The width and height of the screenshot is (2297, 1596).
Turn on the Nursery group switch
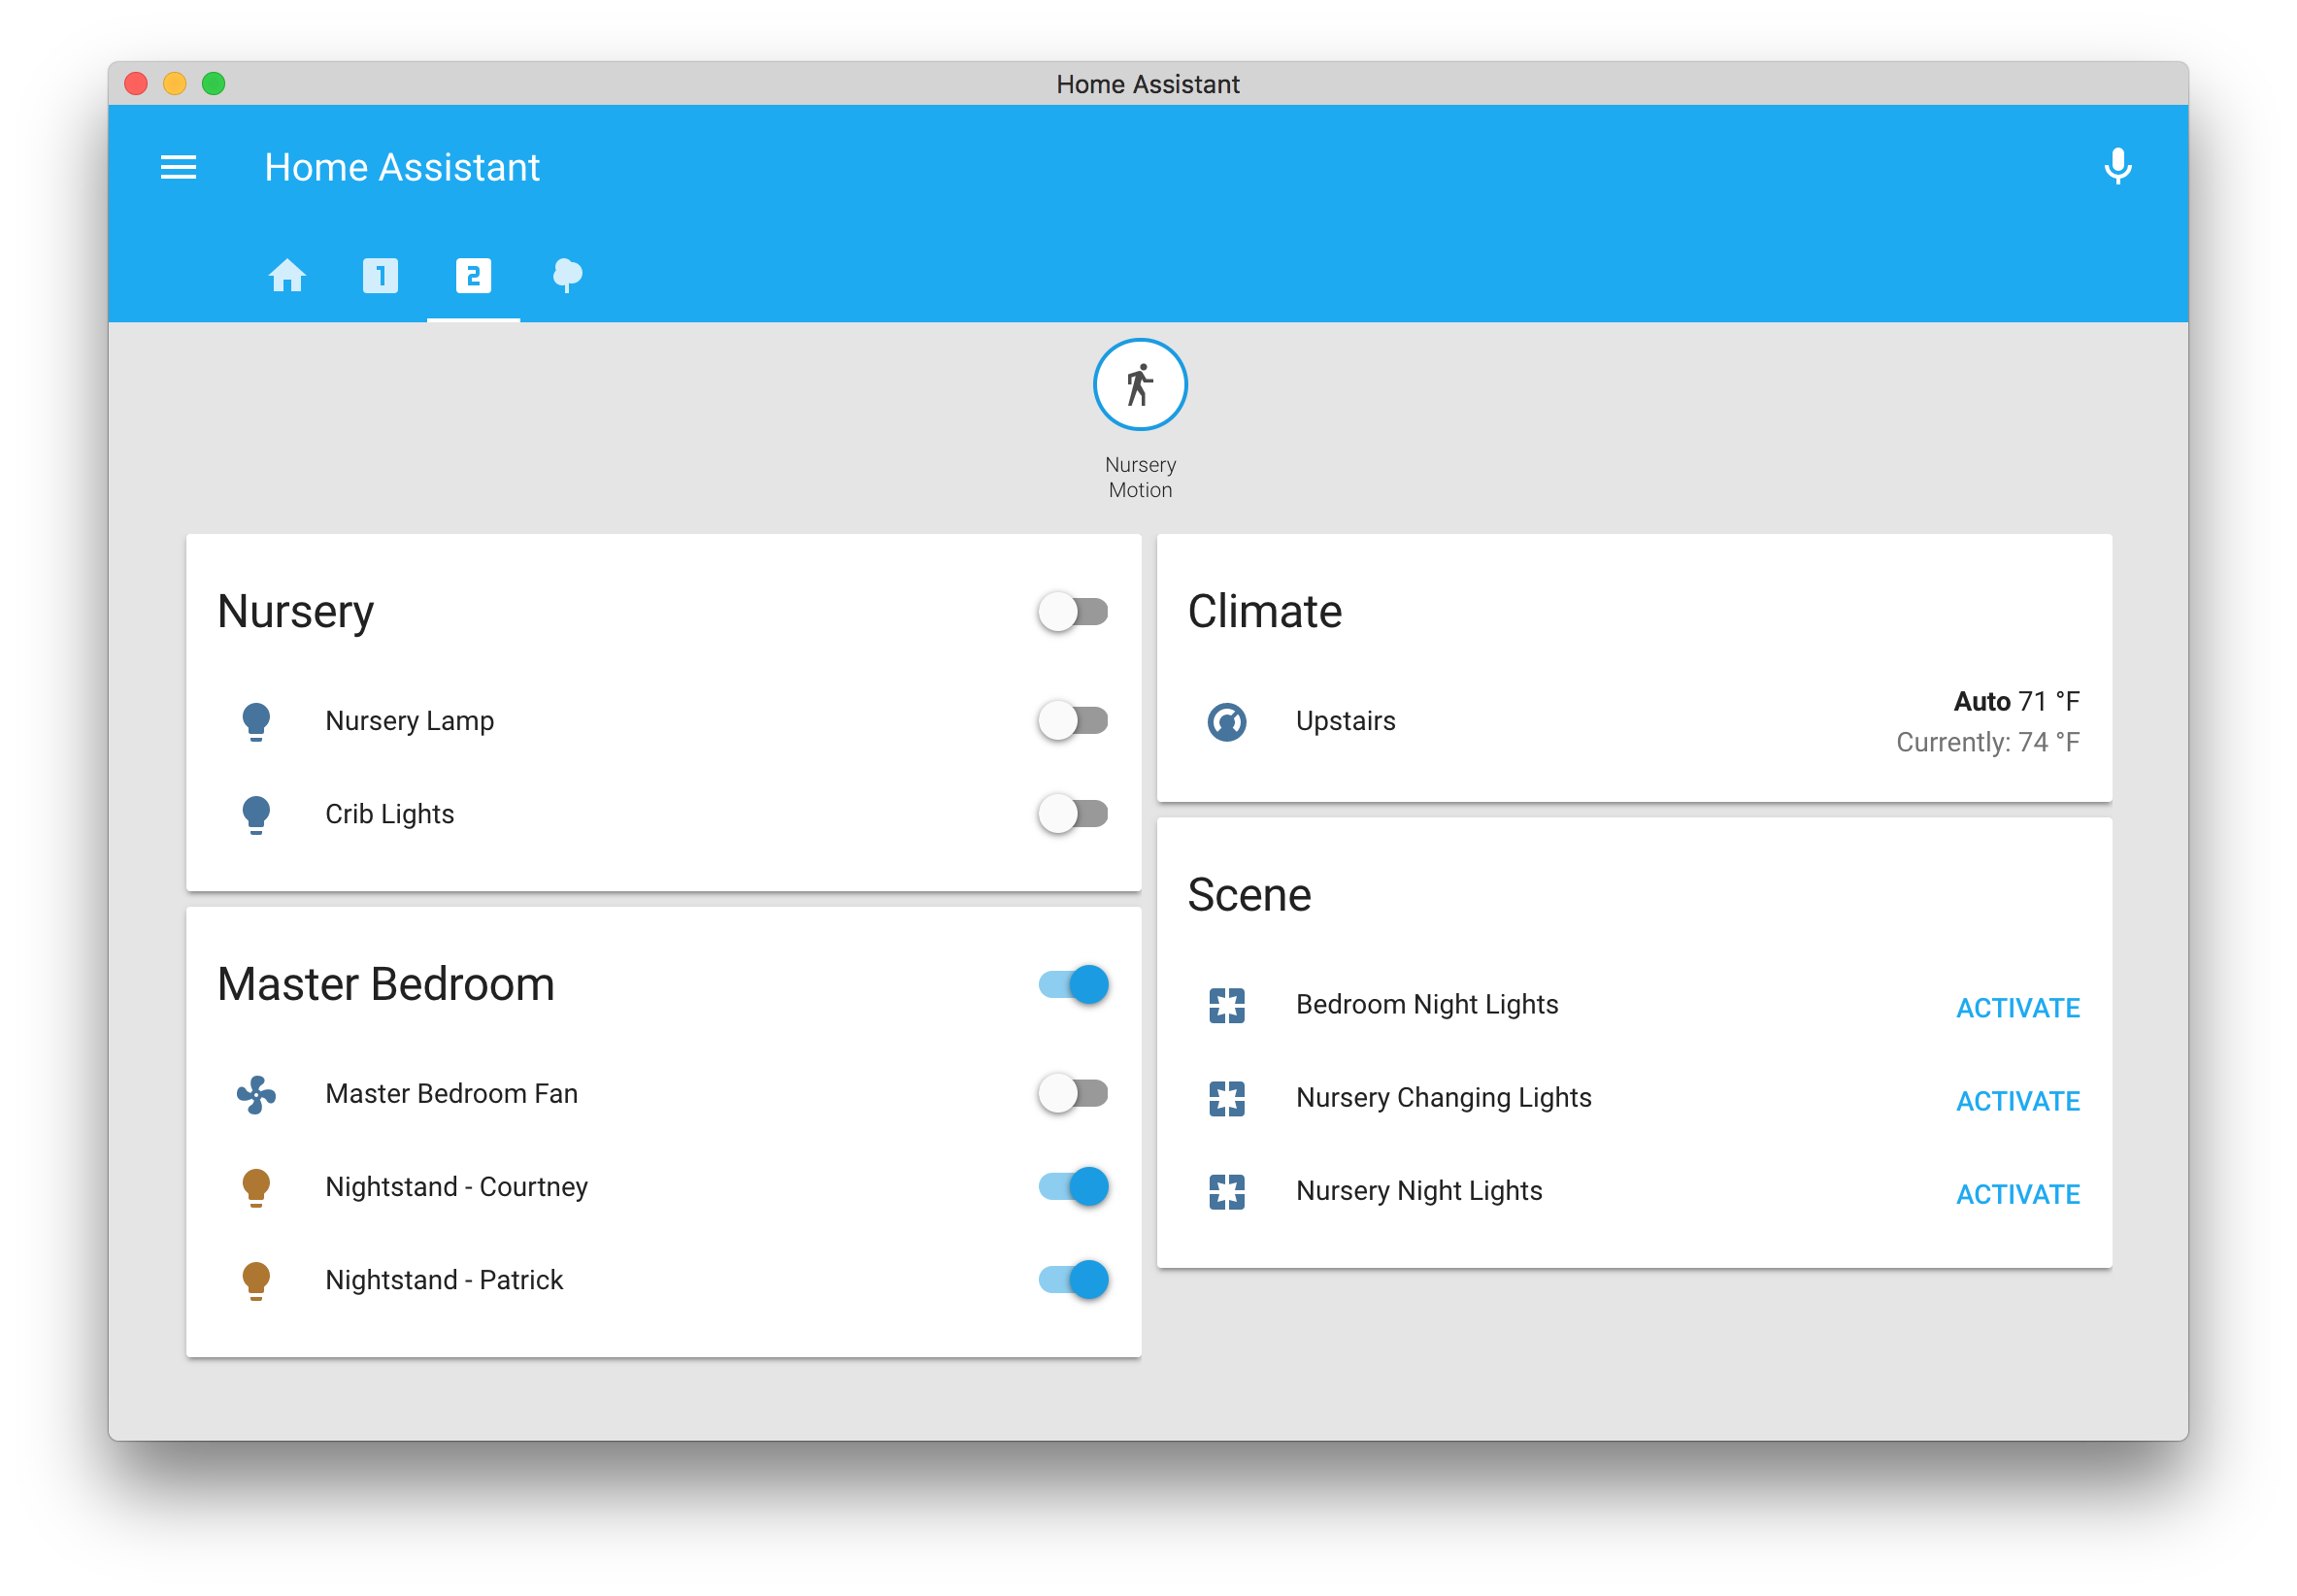tap(1072, 612)
